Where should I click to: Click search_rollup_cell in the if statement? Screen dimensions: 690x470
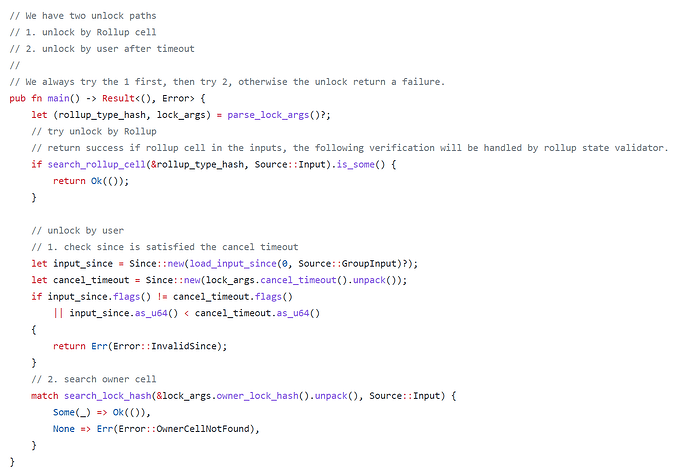(96, 165)
